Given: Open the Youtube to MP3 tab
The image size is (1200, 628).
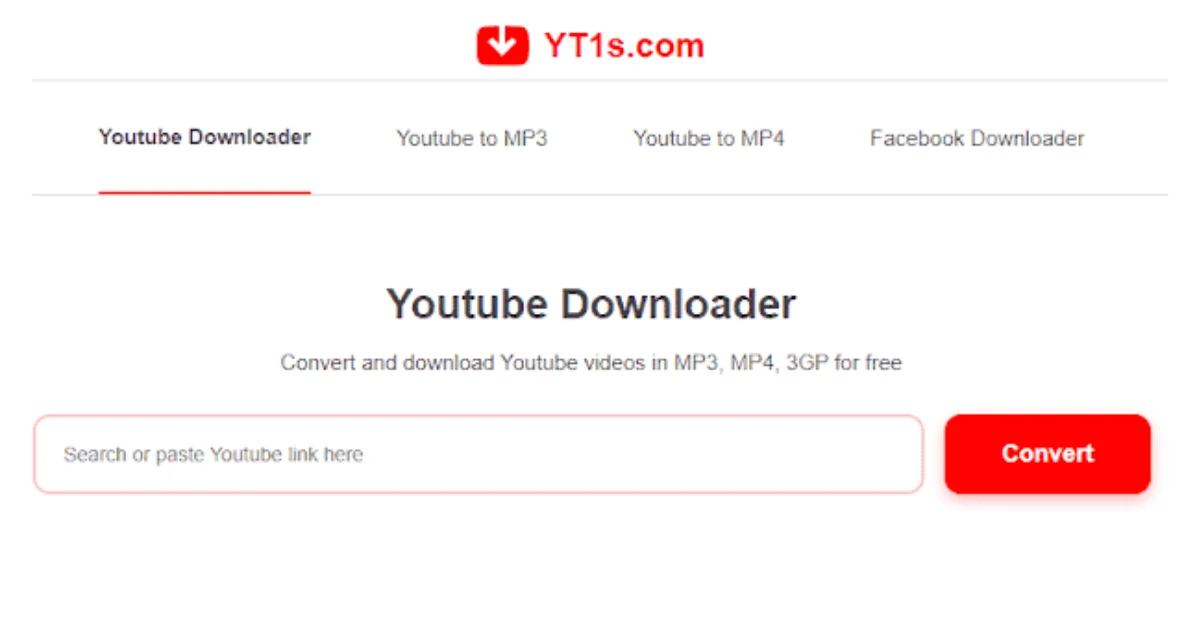Looking at the screenshot, I should click(472, 138).
